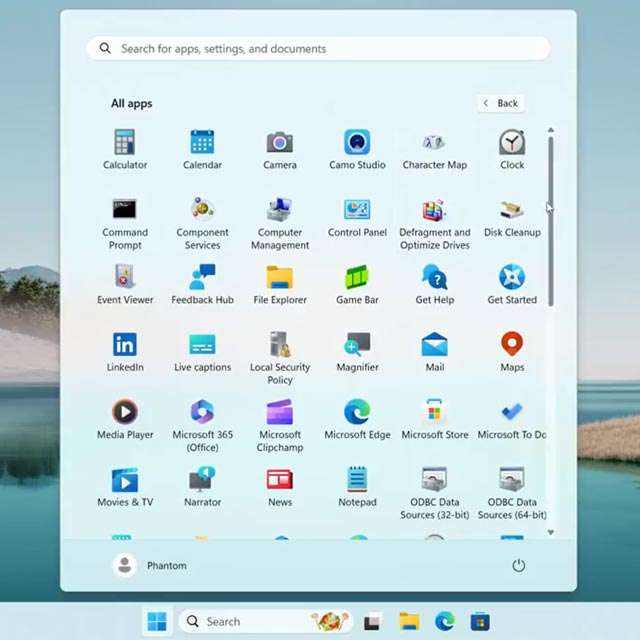Screen dimensions: 640x640
Task: Open Media Player
Action: coord(125,419)
